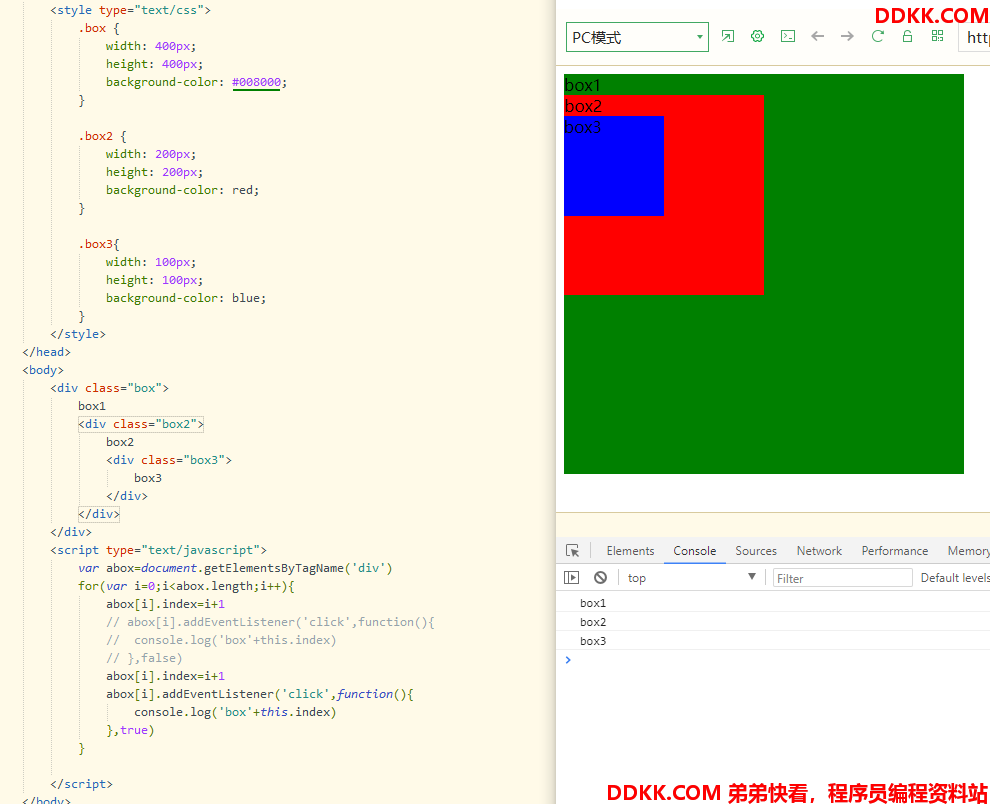Click the 'true' capture argument in the code

click(x=134, y=730)
